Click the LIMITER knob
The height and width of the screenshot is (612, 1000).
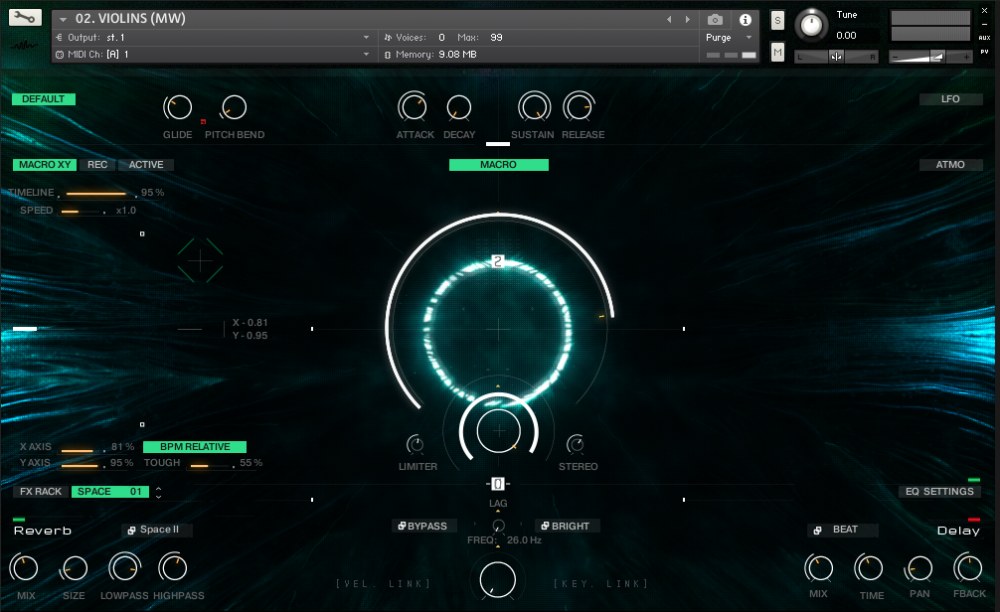tap(415, 443)
